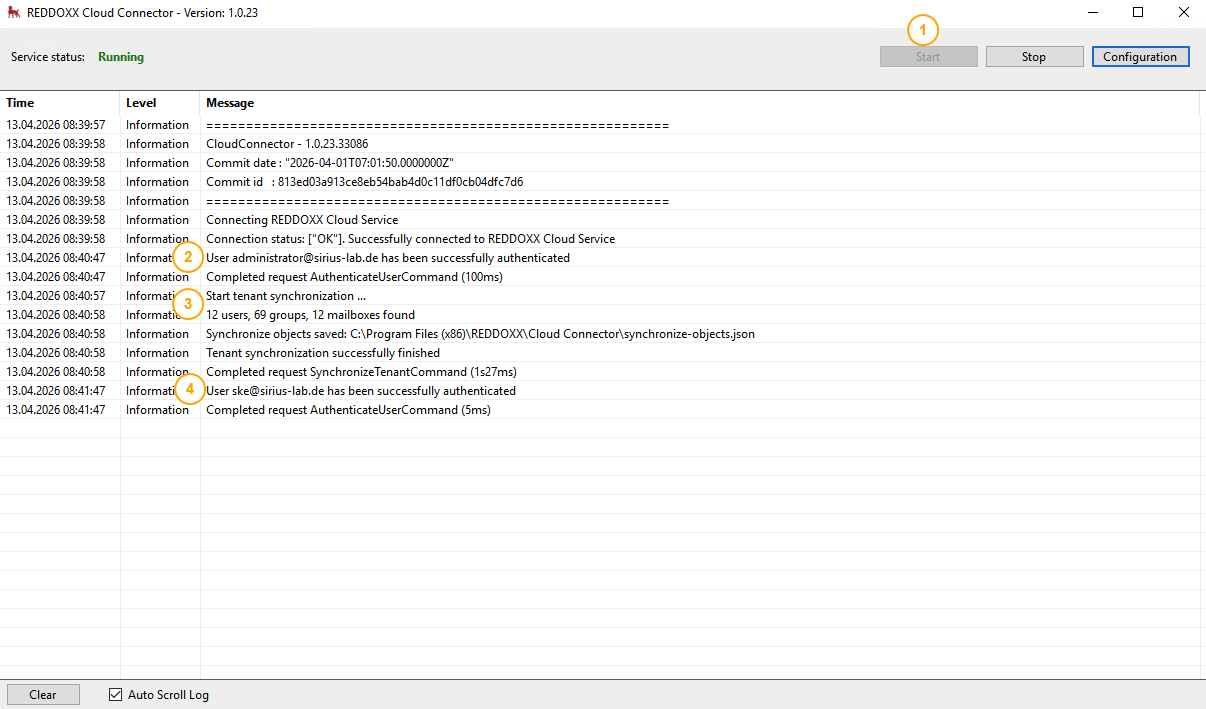Click the Message column header
Screen dimensions: 1206x709
point(230,102)
